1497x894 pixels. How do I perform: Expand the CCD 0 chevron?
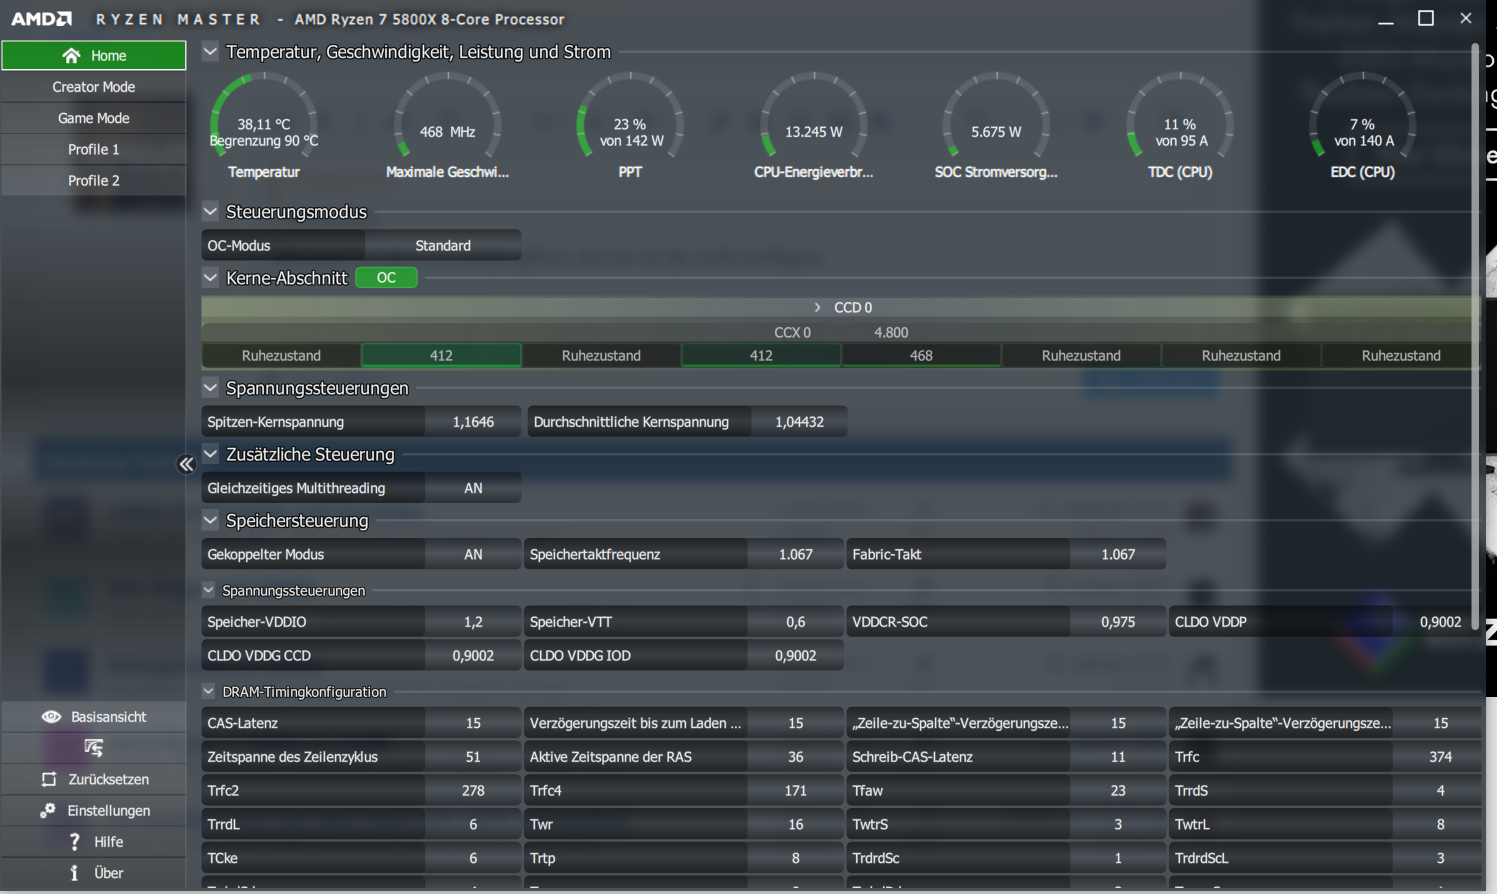(x=817, y=307)
